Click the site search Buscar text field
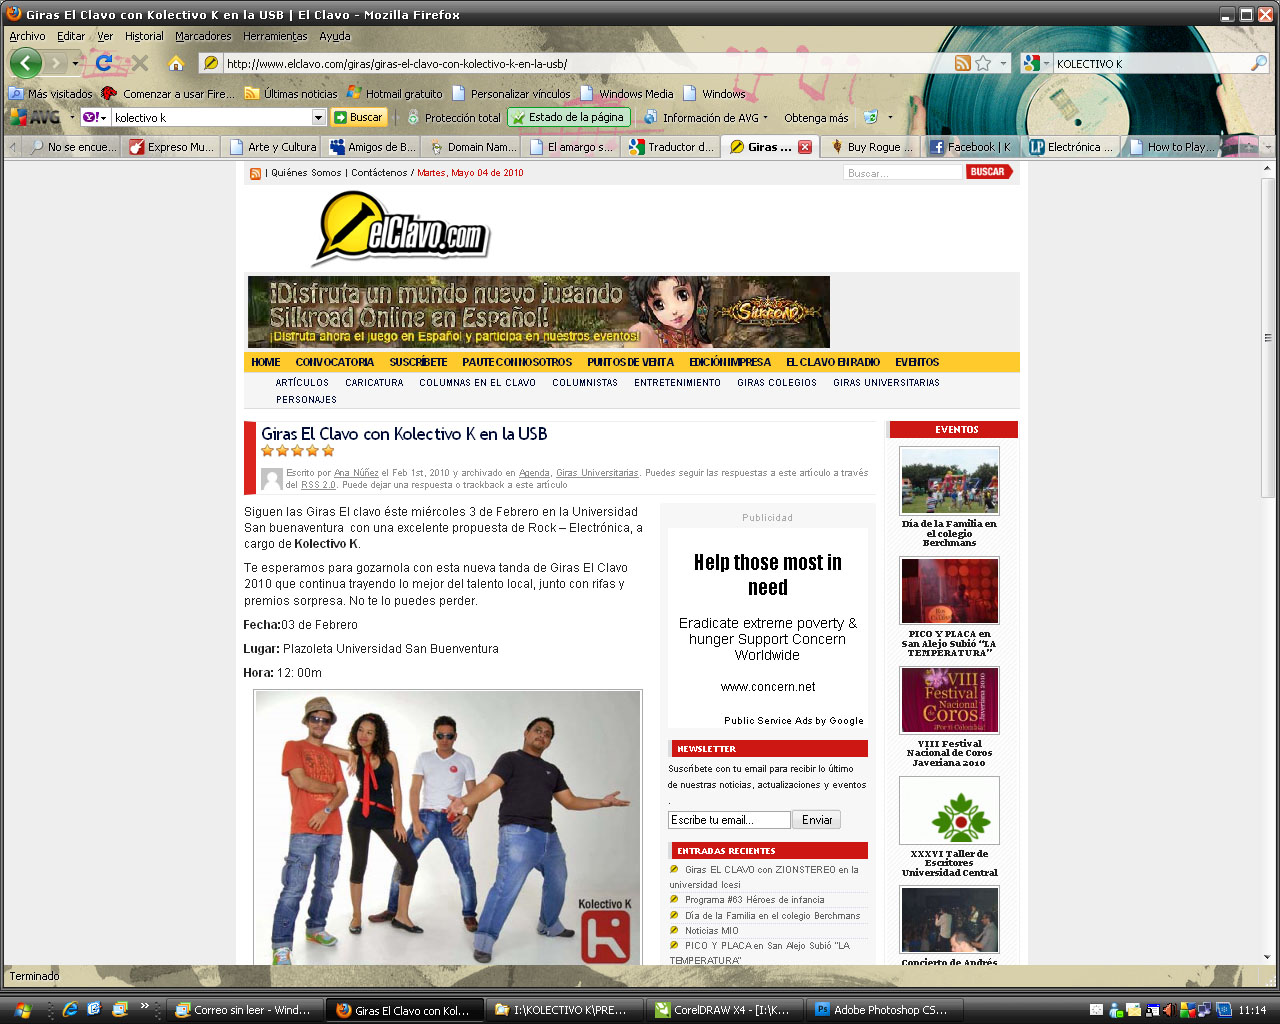The height and width of the screenshot is (1024, 1280). 902,173
